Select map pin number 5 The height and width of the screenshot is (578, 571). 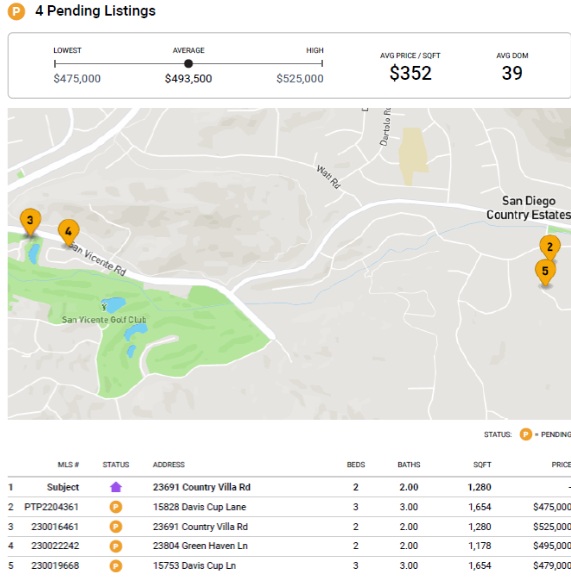pyautogui.click(x=545, y=272)
